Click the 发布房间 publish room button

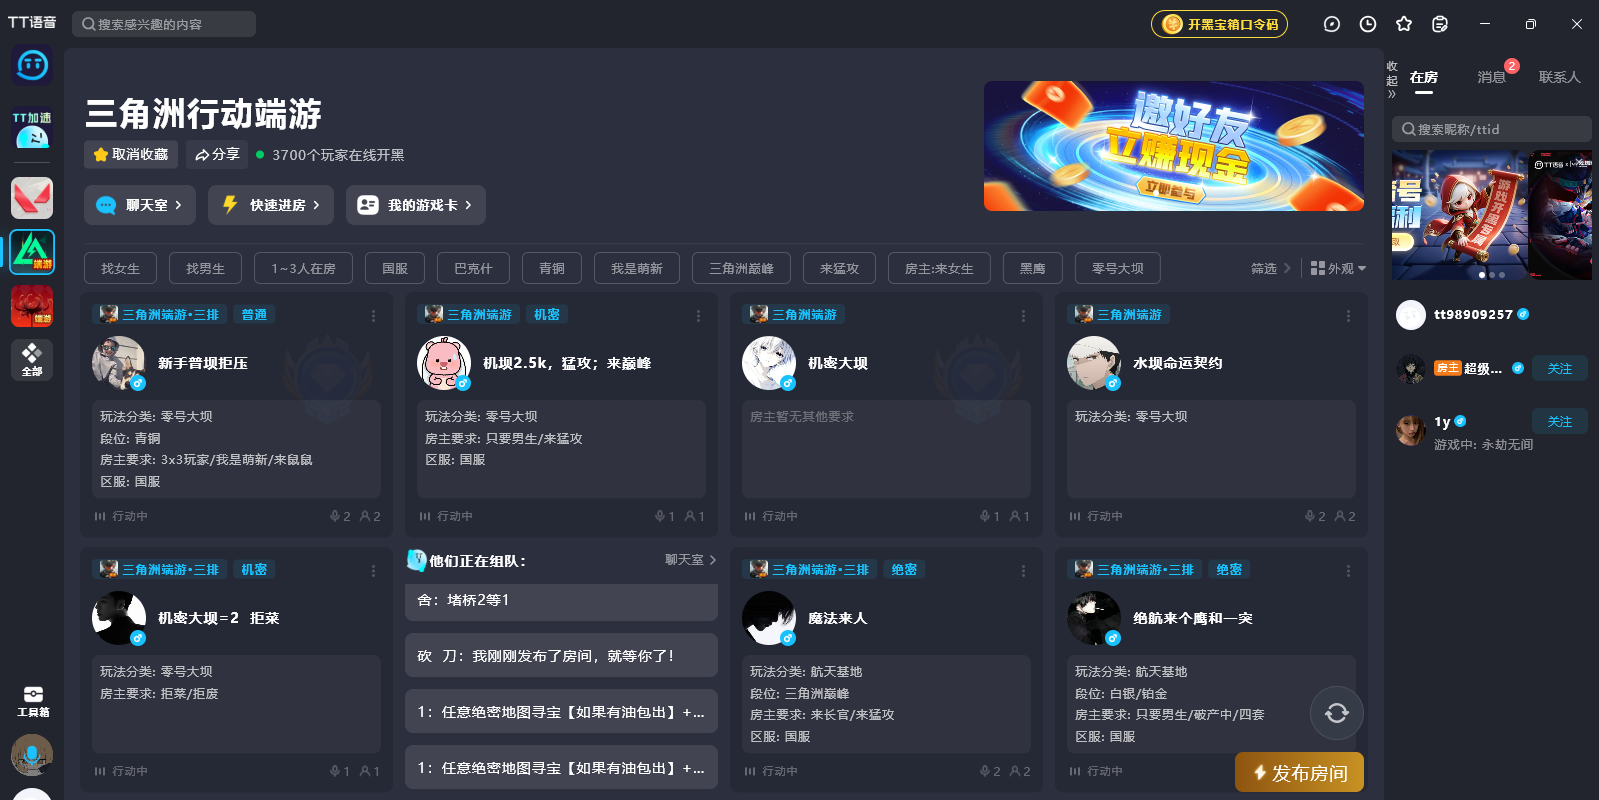(1300, 772)
